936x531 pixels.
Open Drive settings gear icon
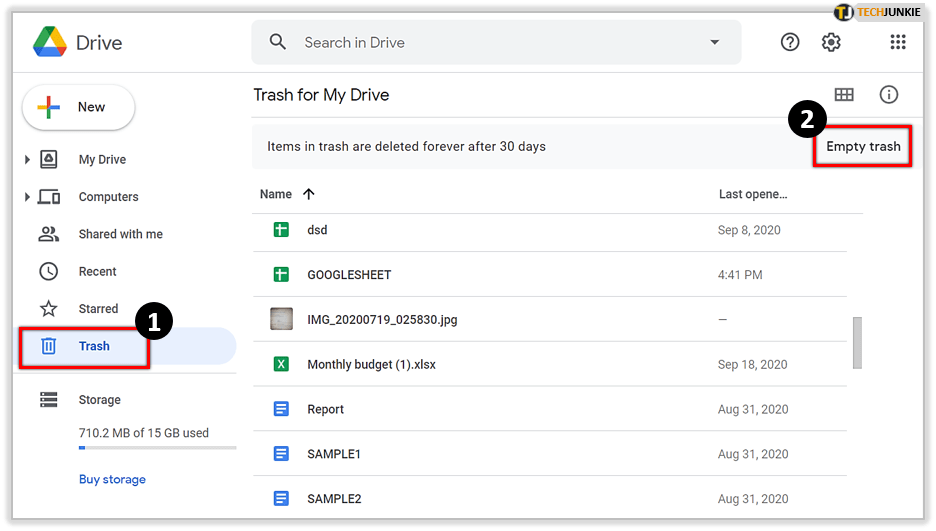(831, 42)
